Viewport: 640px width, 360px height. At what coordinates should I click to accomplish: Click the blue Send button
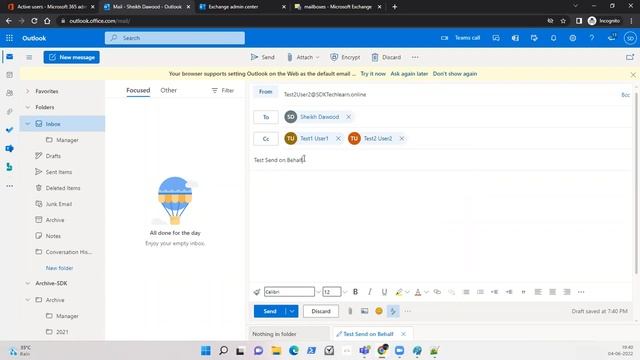[x=270, y=311]
